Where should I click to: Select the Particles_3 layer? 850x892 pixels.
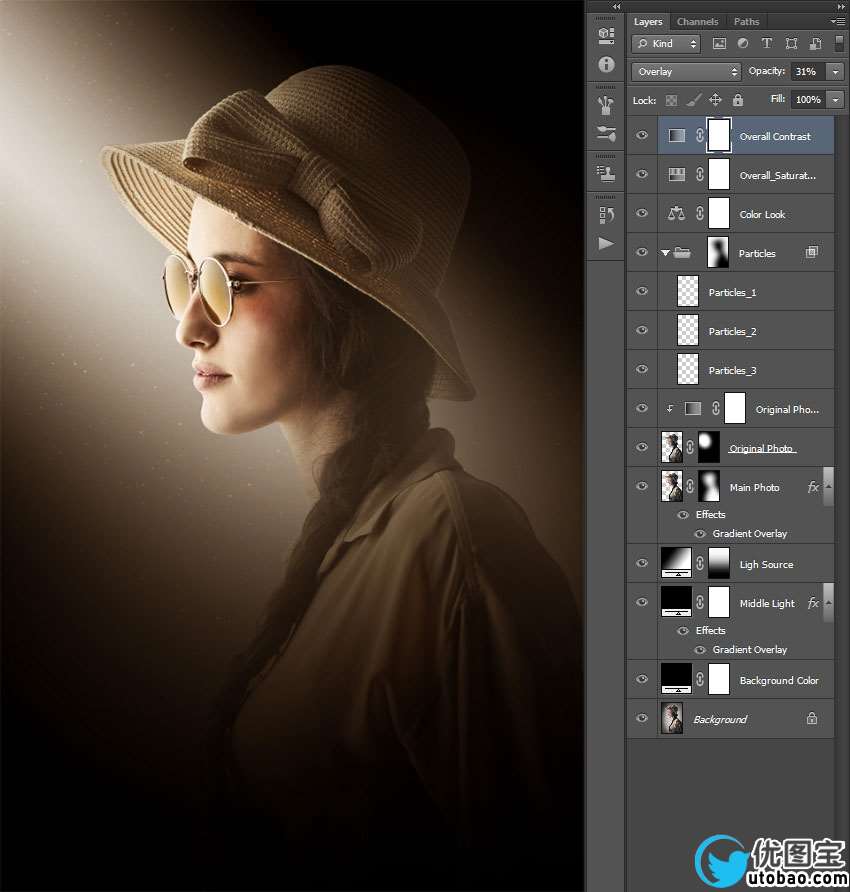[731, 370]
